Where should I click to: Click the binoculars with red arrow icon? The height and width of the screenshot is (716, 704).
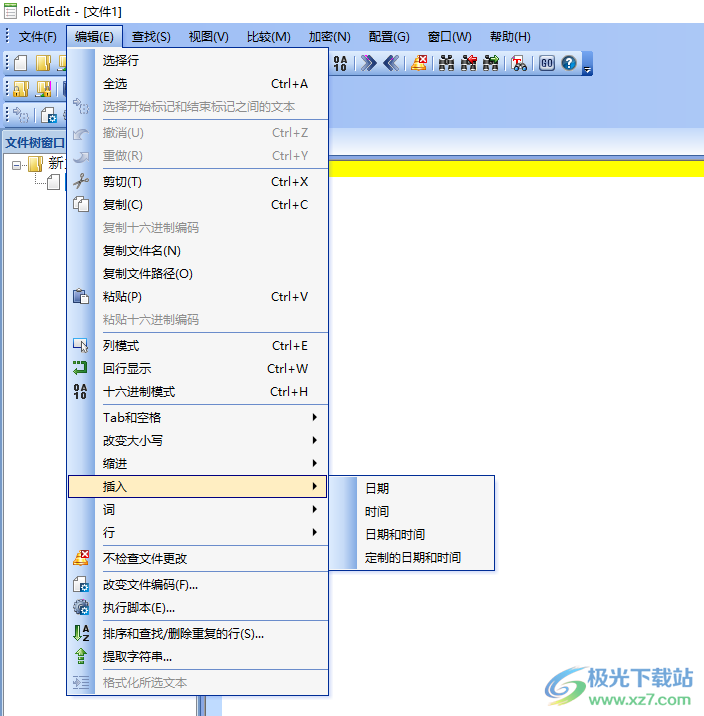(468, 63)
